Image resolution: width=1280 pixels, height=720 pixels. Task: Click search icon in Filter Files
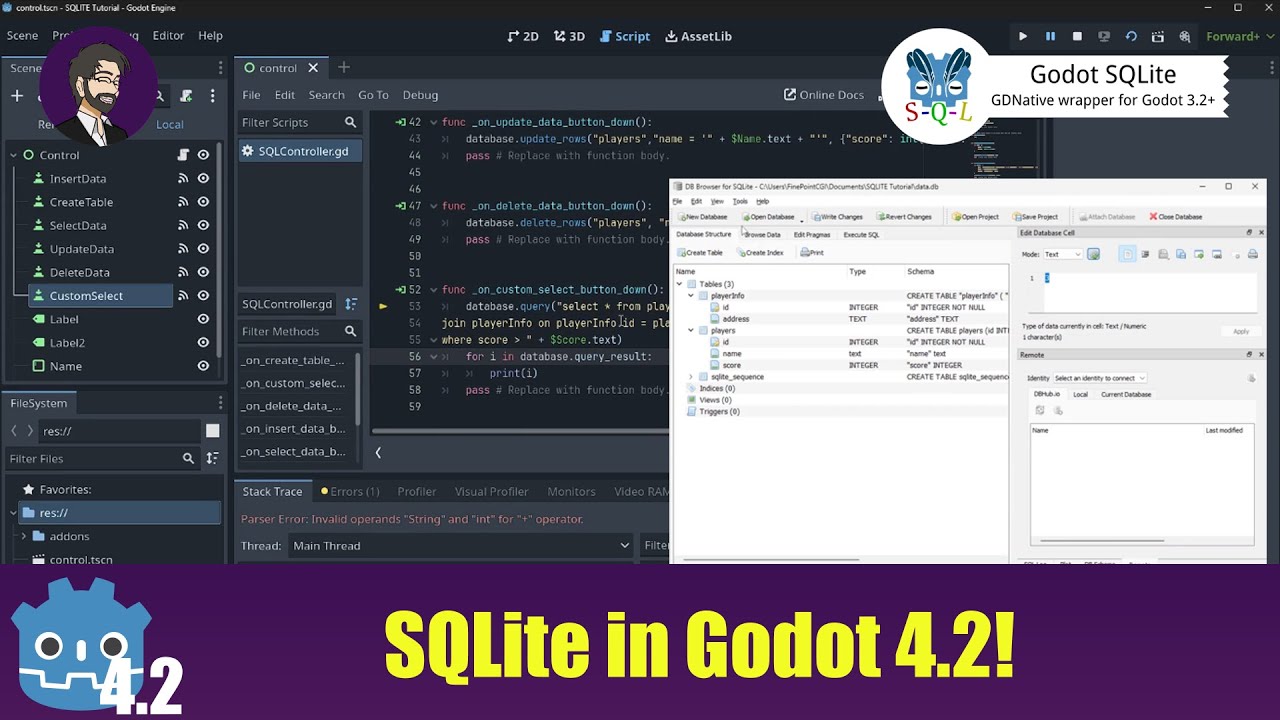(188, 458)
